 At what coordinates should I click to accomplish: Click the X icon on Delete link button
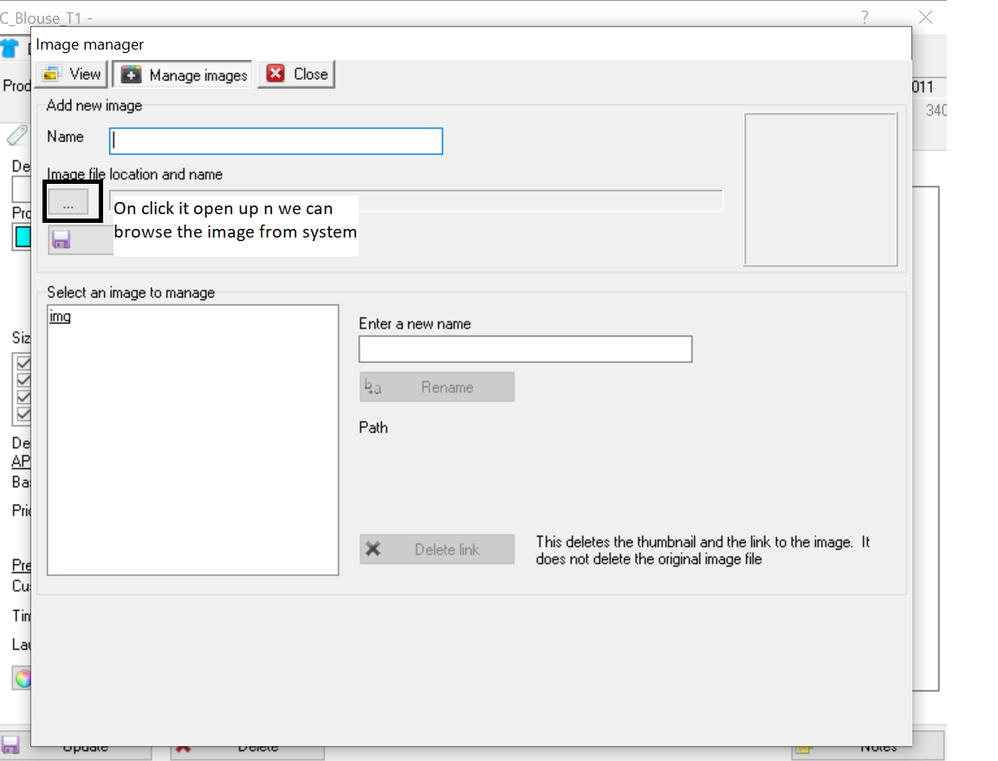tap(373, 548)
